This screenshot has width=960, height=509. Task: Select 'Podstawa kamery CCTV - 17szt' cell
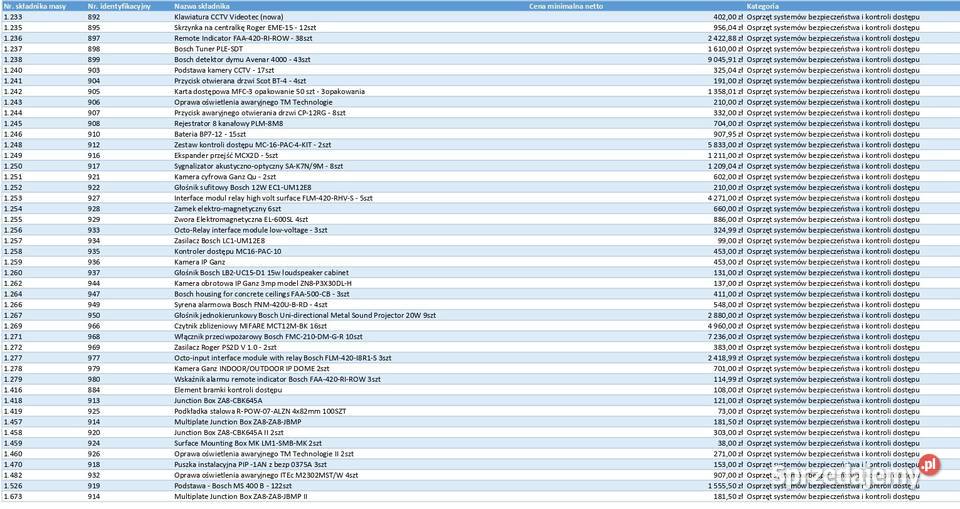tap(224, 70)
